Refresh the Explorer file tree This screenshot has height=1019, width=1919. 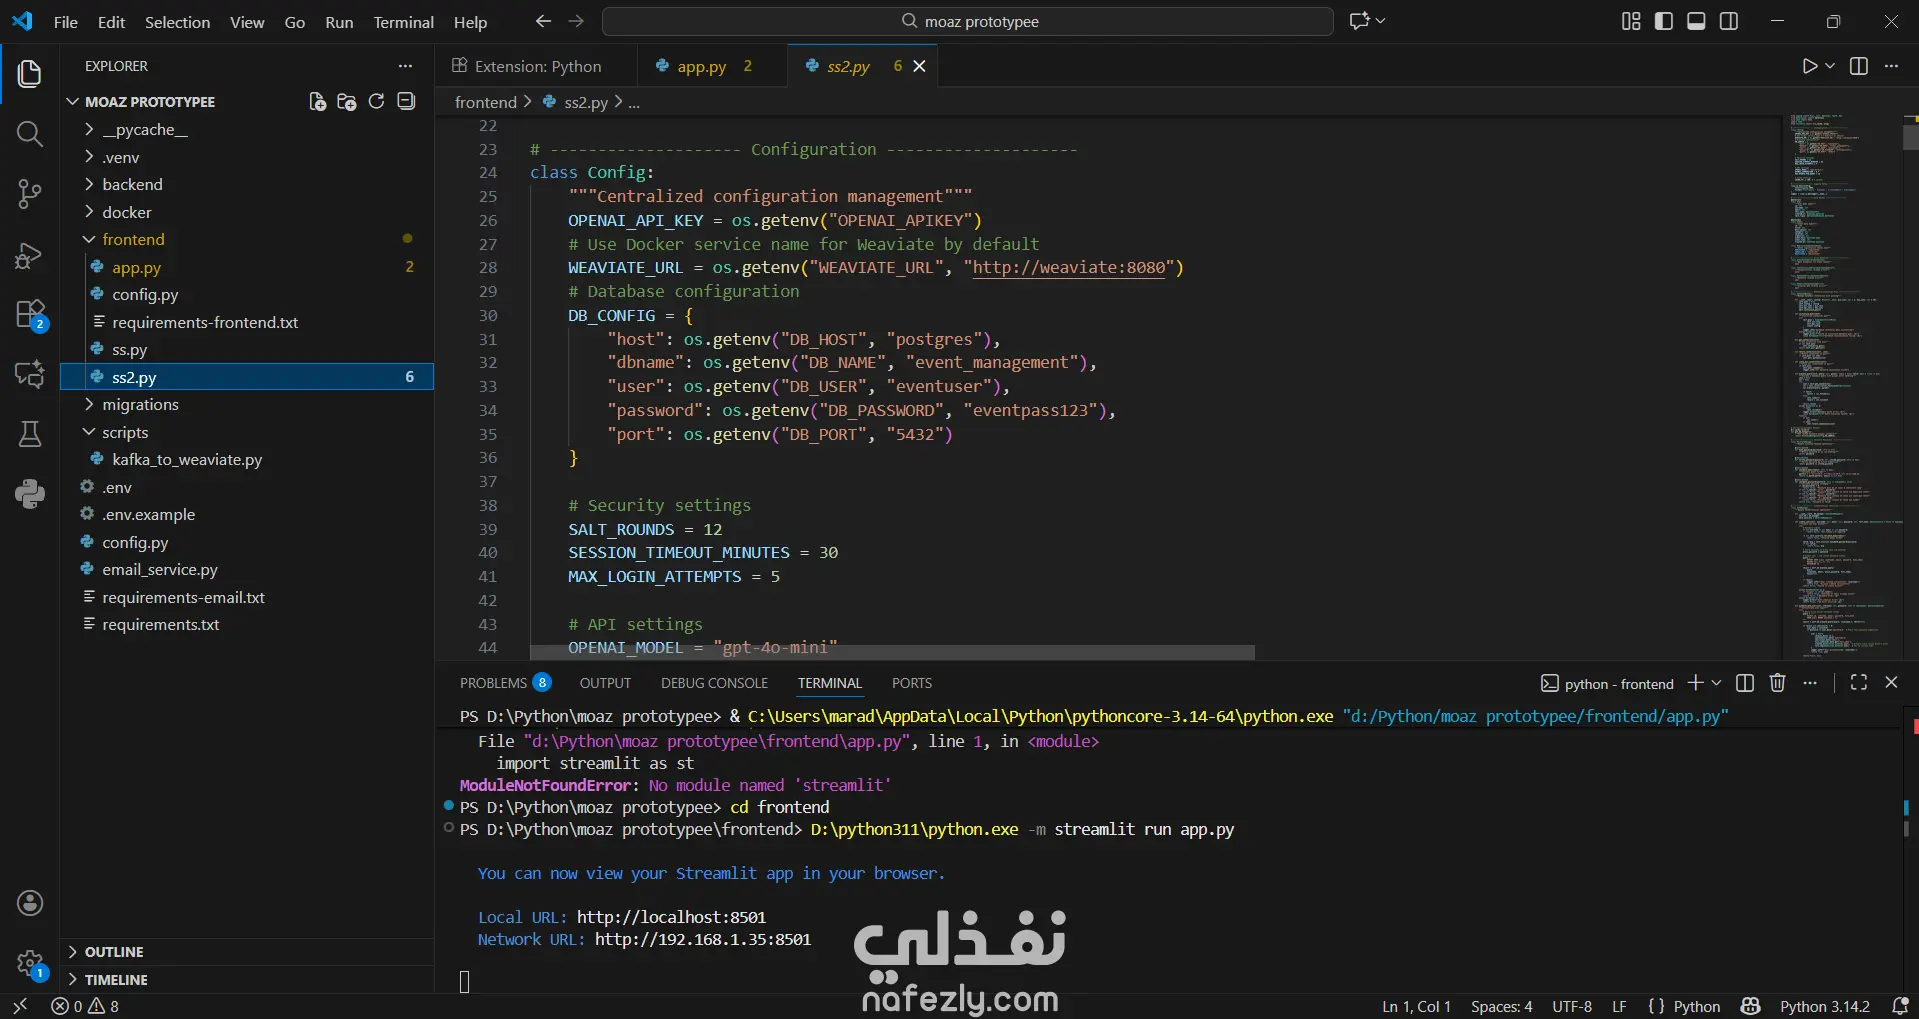click(x=376, y=101)
